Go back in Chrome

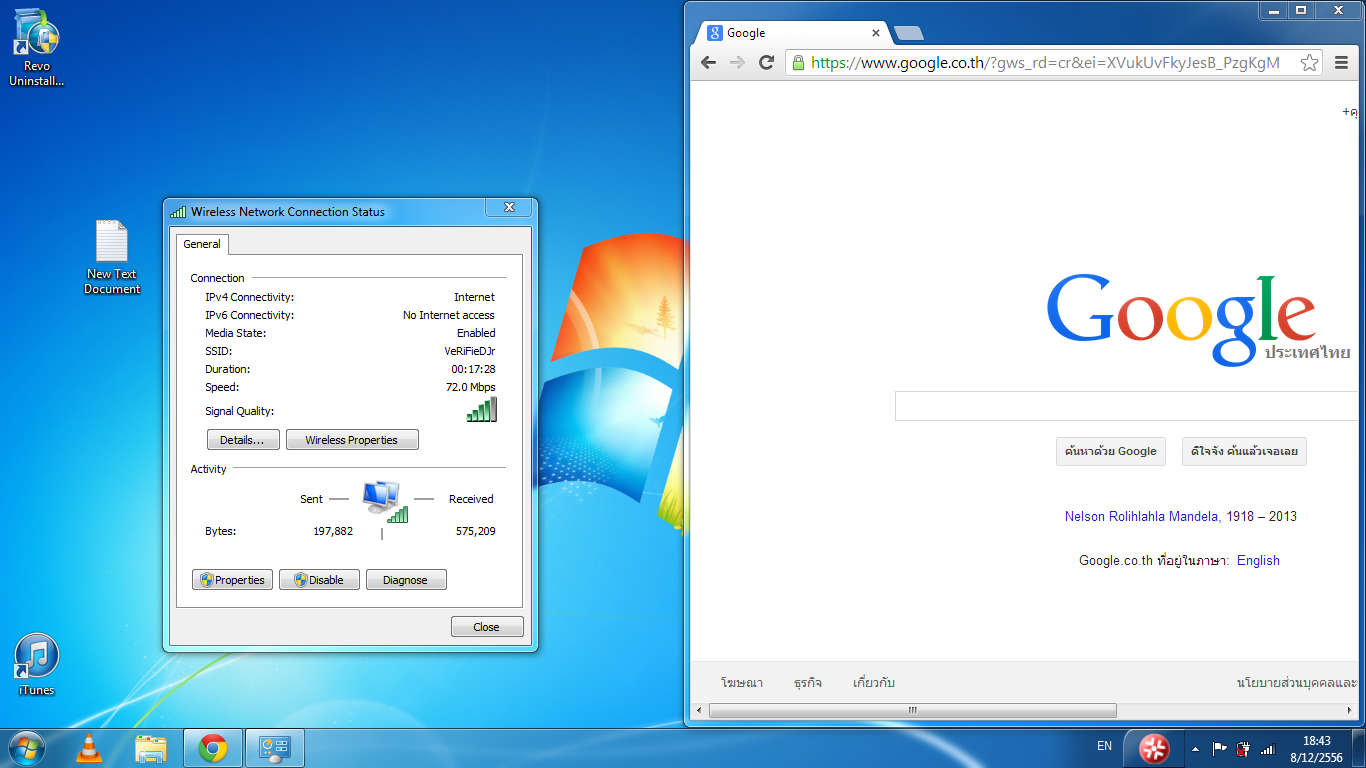(x=708, y=62)
